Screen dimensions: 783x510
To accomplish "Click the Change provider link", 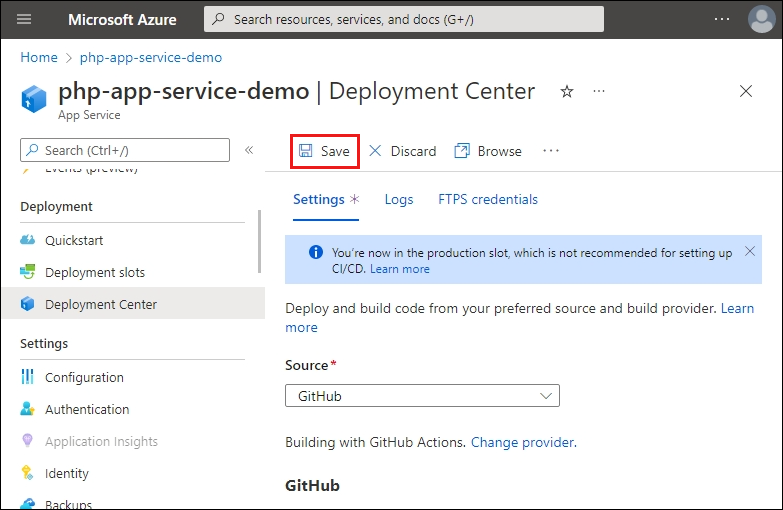I will pos(522,442).
